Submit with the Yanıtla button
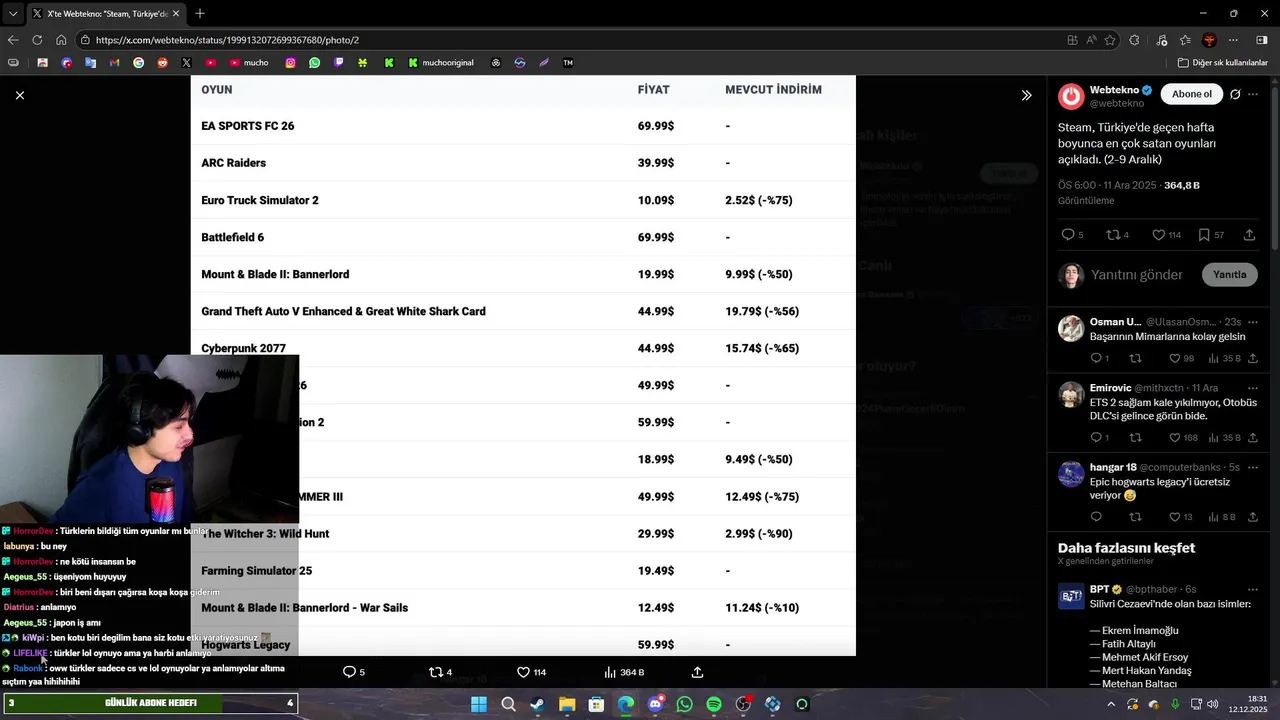 [1229, 274]
